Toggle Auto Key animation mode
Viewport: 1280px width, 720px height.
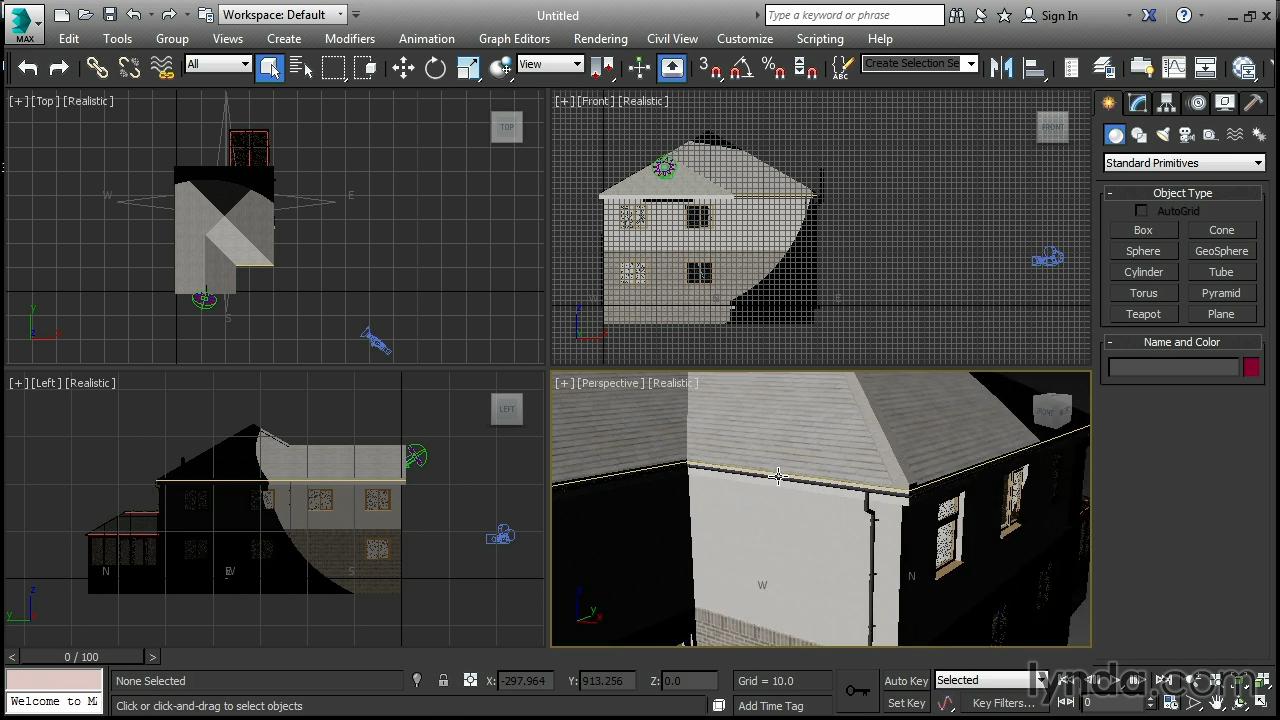point(905,681)
